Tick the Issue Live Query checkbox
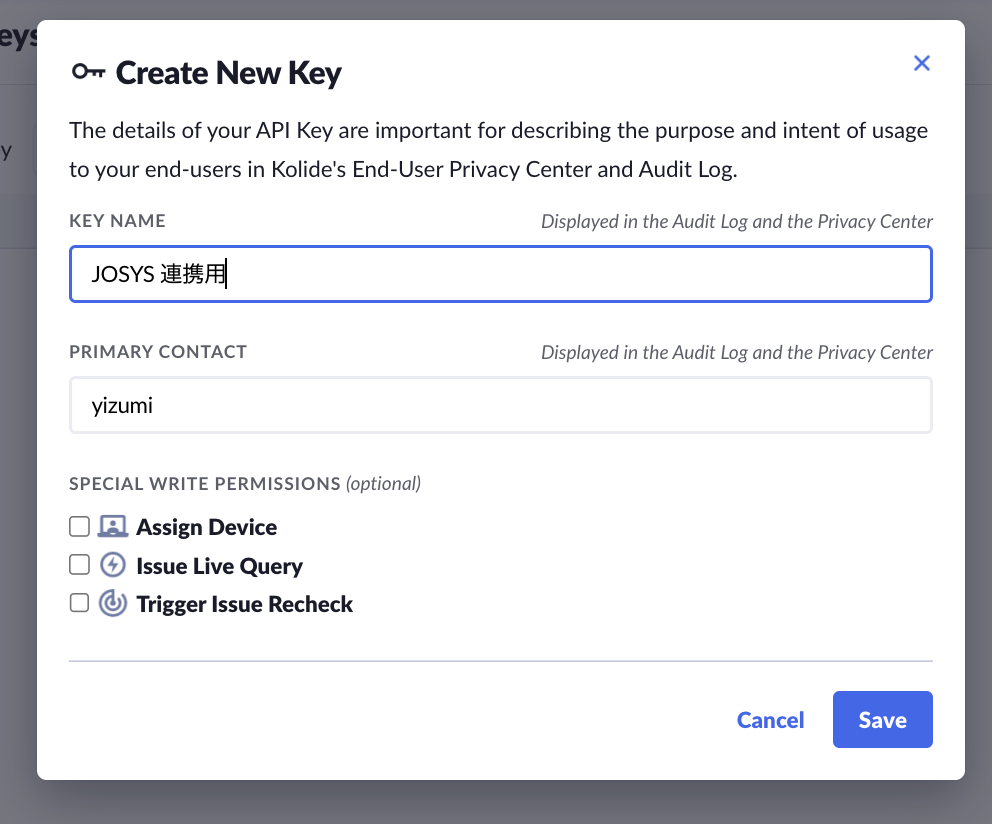The height and width of the screenshot is (824, 992). (79, 565)
